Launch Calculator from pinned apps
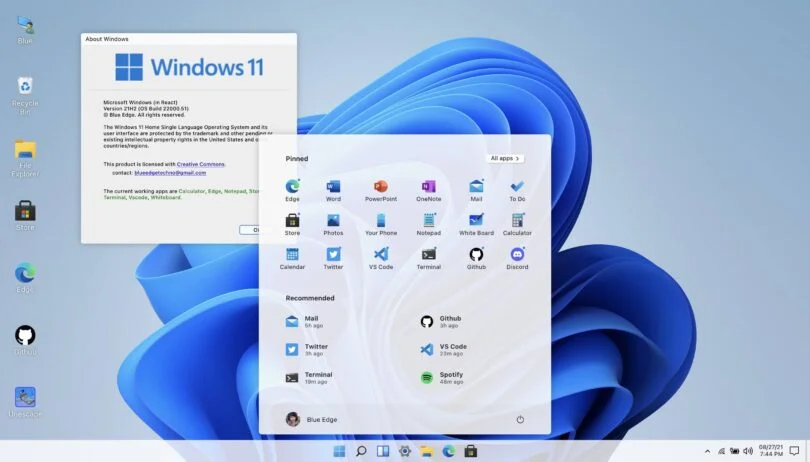Image resolution: width=810 pixels, height=462 pixels. point(517,224)
